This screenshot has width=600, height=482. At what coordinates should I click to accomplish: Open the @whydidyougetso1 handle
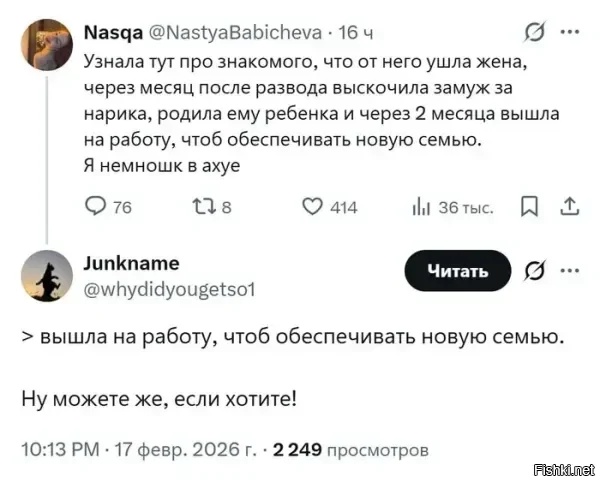(170, 289)
